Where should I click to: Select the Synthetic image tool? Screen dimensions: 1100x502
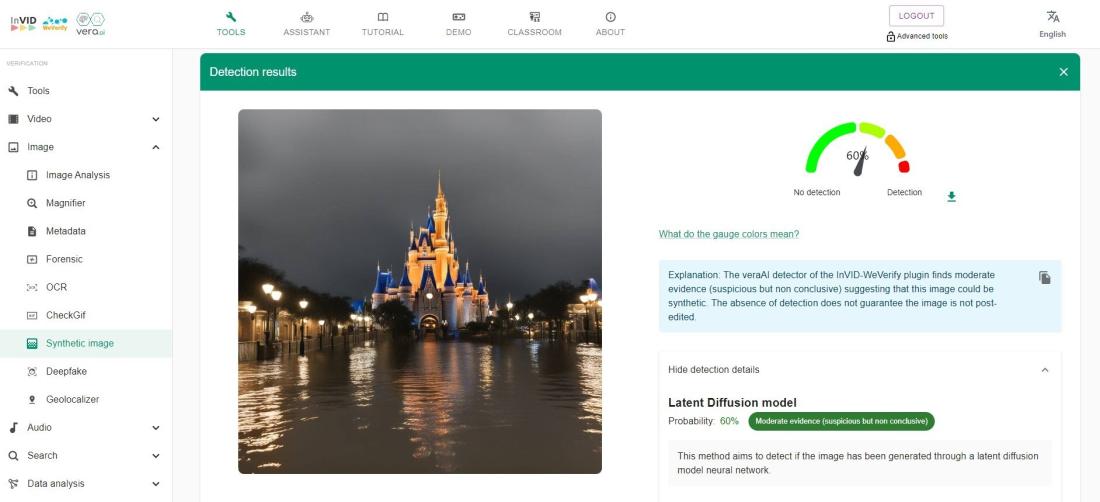pos(86,344)
